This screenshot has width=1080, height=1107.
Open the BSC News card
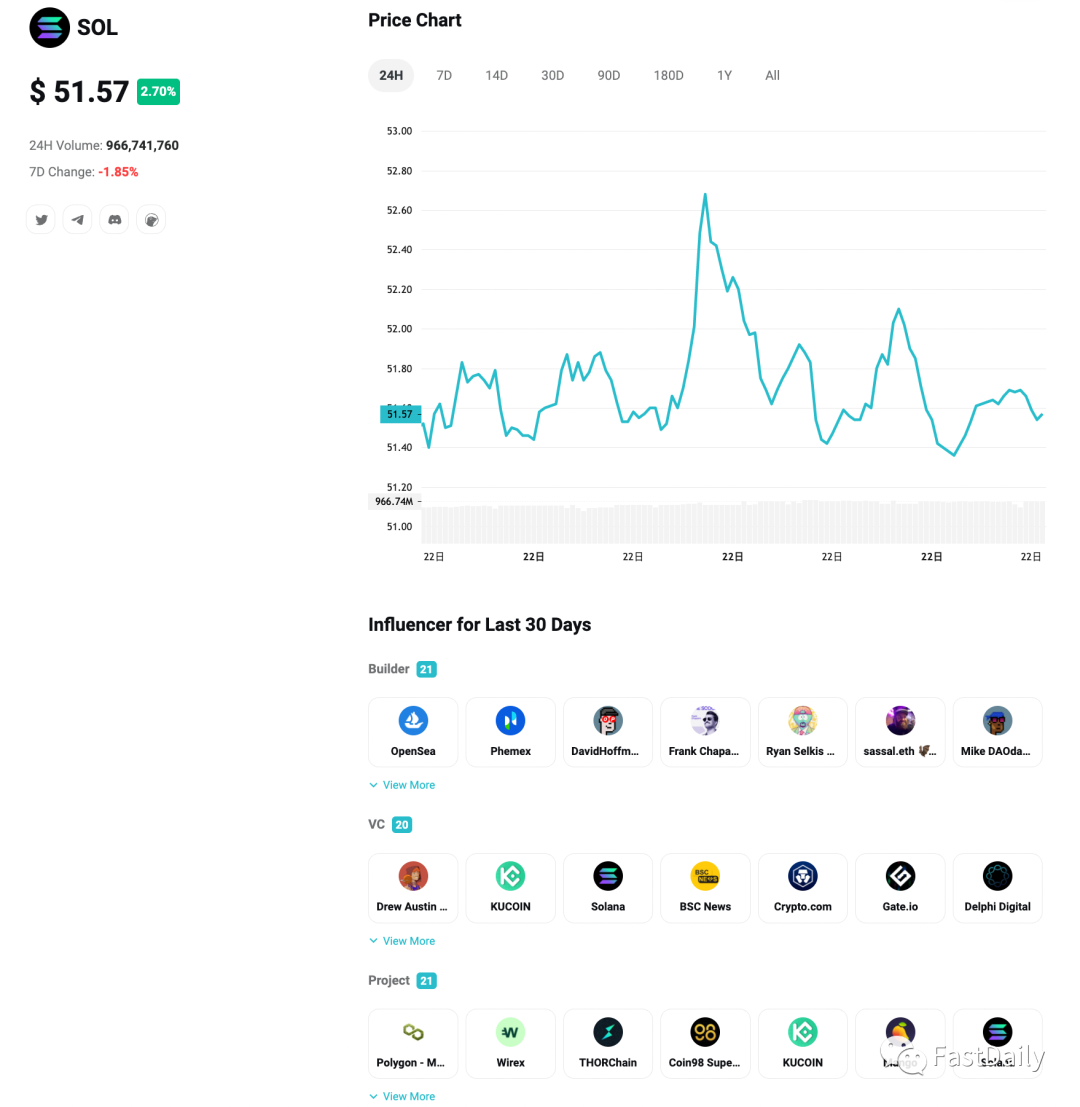click(x=705, y=888)
